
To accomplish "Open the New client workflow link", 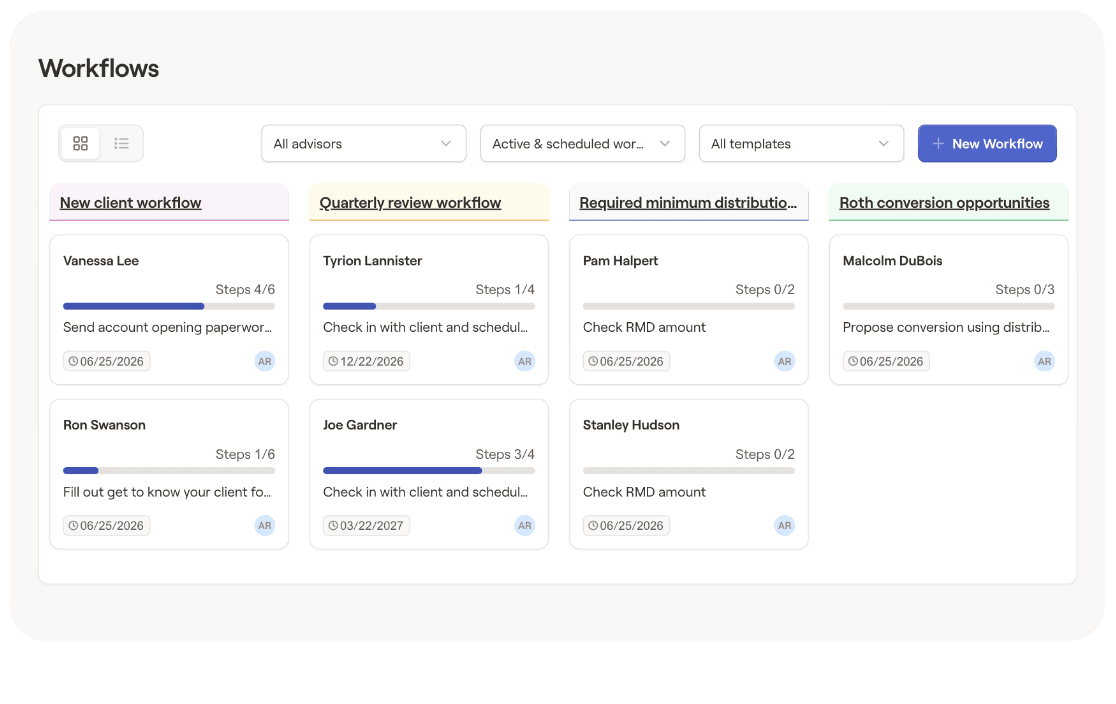I will (131, 203).
